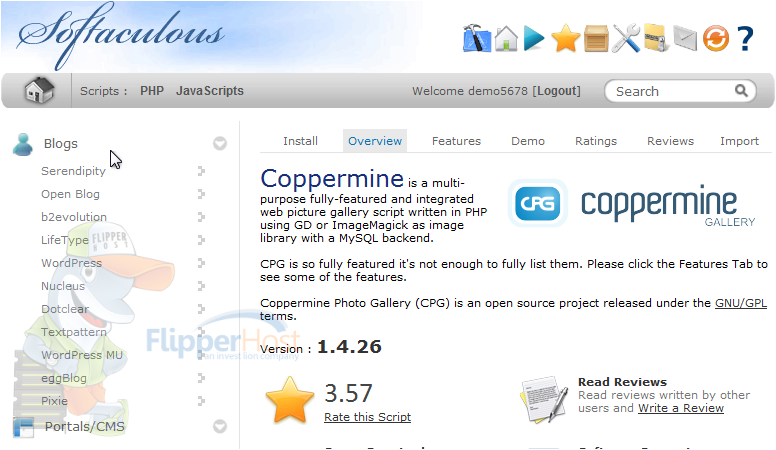Select the Overview tab

(x=375, y=141)
